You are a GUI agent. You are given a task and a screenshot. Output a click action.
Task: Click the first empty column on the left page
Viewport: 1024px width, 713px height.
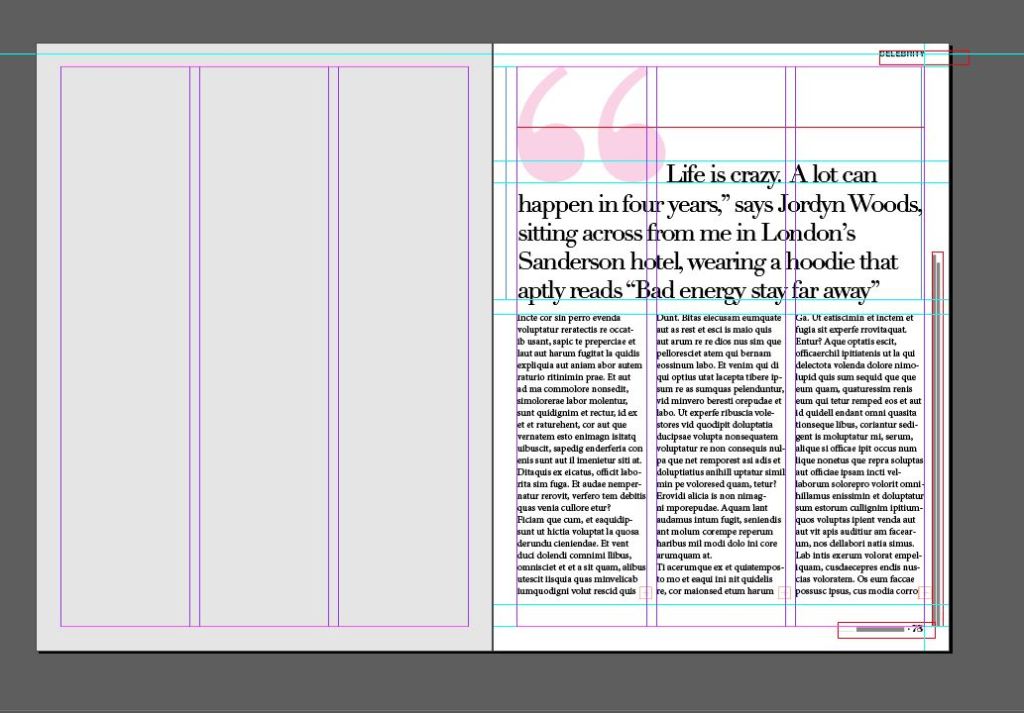(125, 346)
